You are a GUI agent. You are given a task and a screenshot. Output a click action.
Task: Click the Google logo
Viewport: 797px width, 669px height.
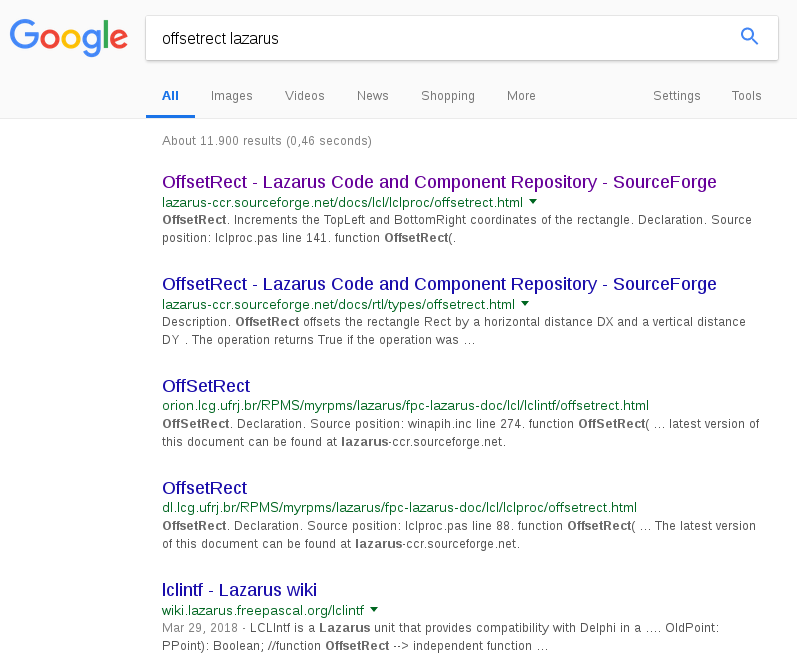pyautogui.click(x=68, y=37)
